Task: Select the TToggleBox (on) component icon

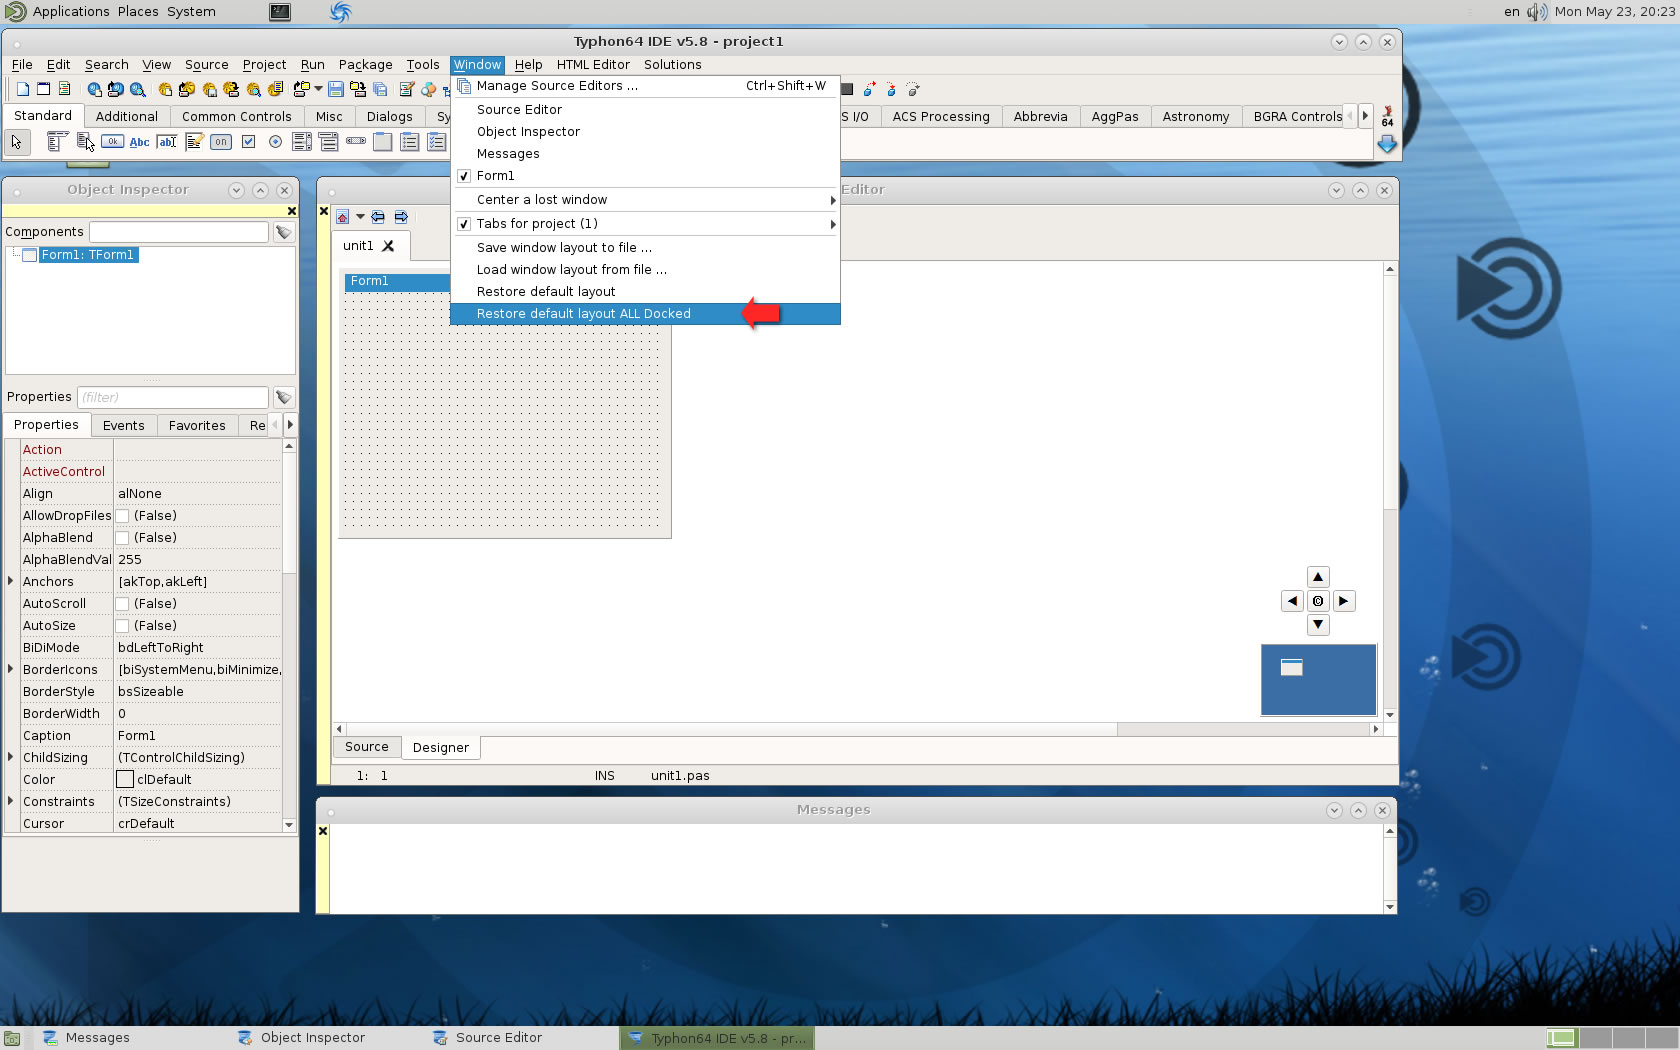Action: click(x=221, y=142)
